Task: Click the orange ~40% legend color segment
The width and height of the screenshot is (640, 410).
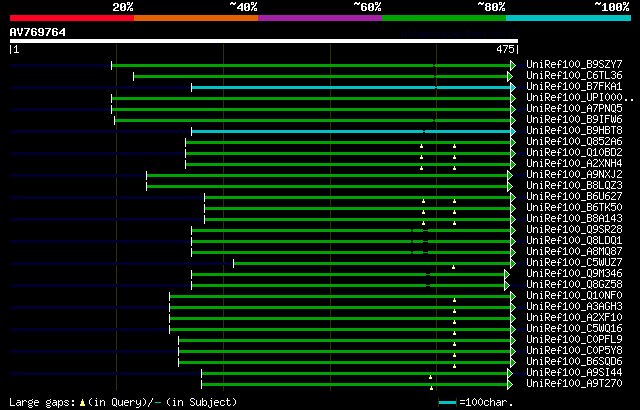Action: point(196,18)
